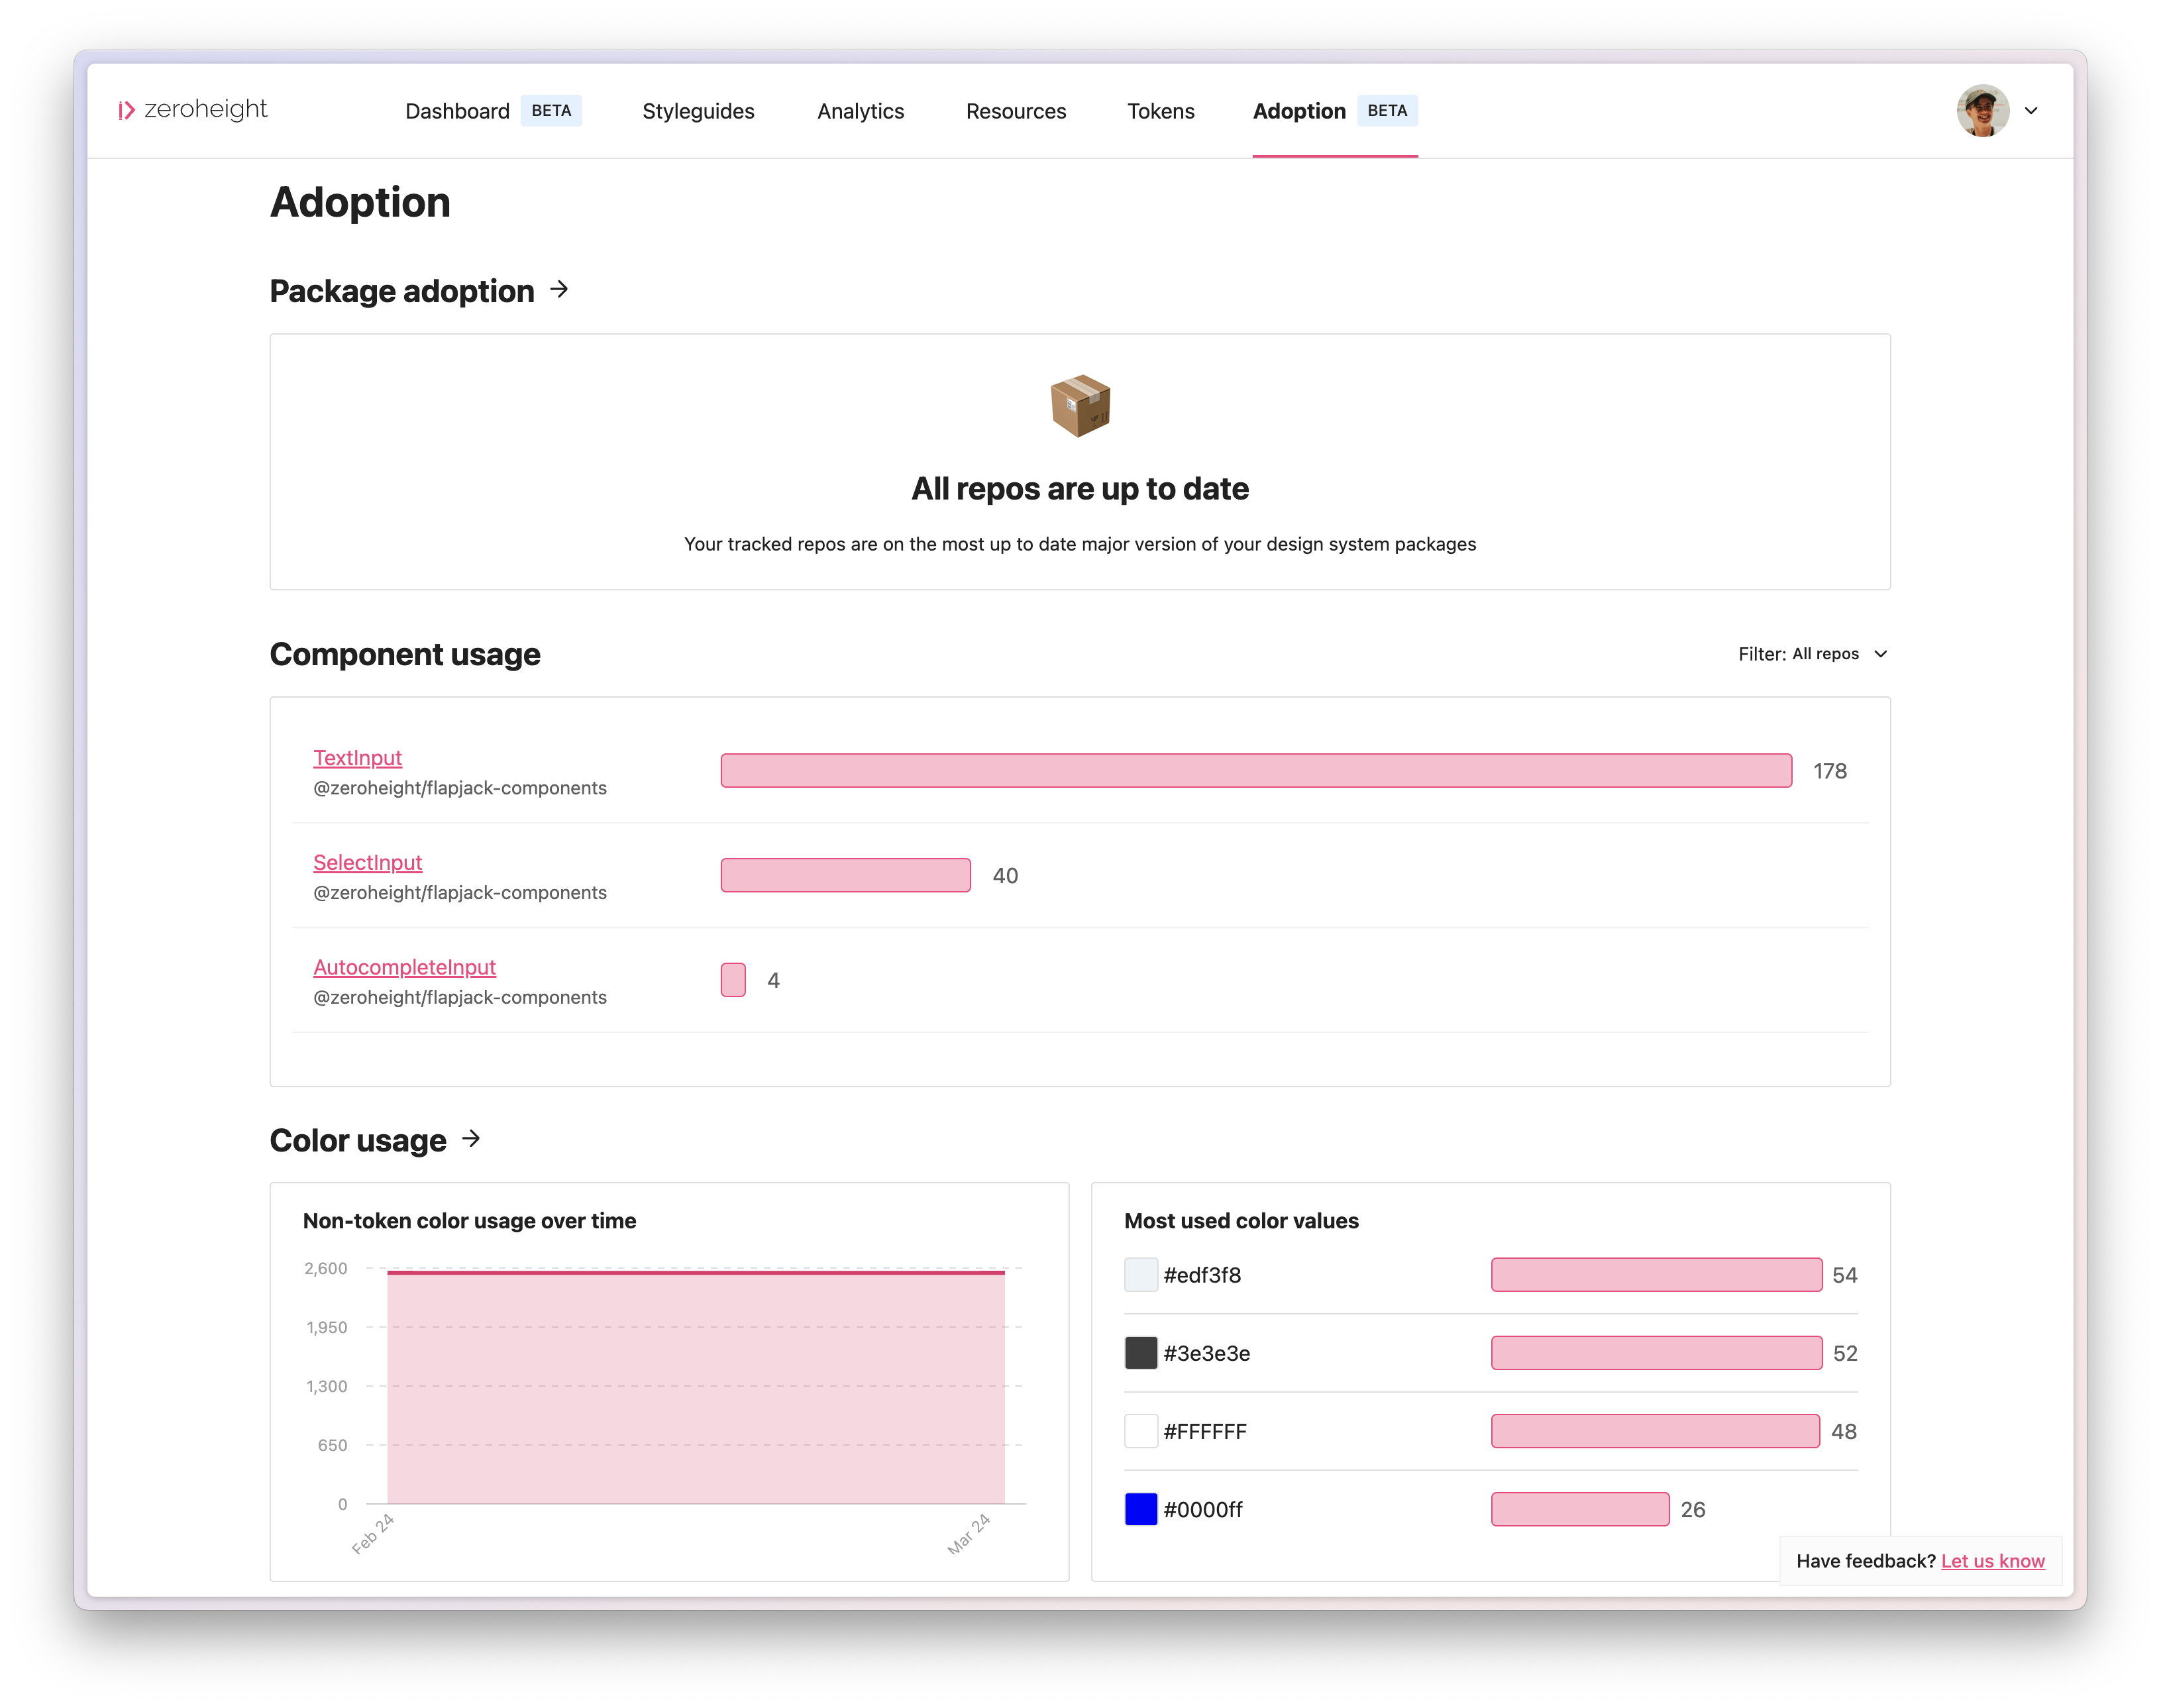Expand the repo filter chevron

[1881, 653]
